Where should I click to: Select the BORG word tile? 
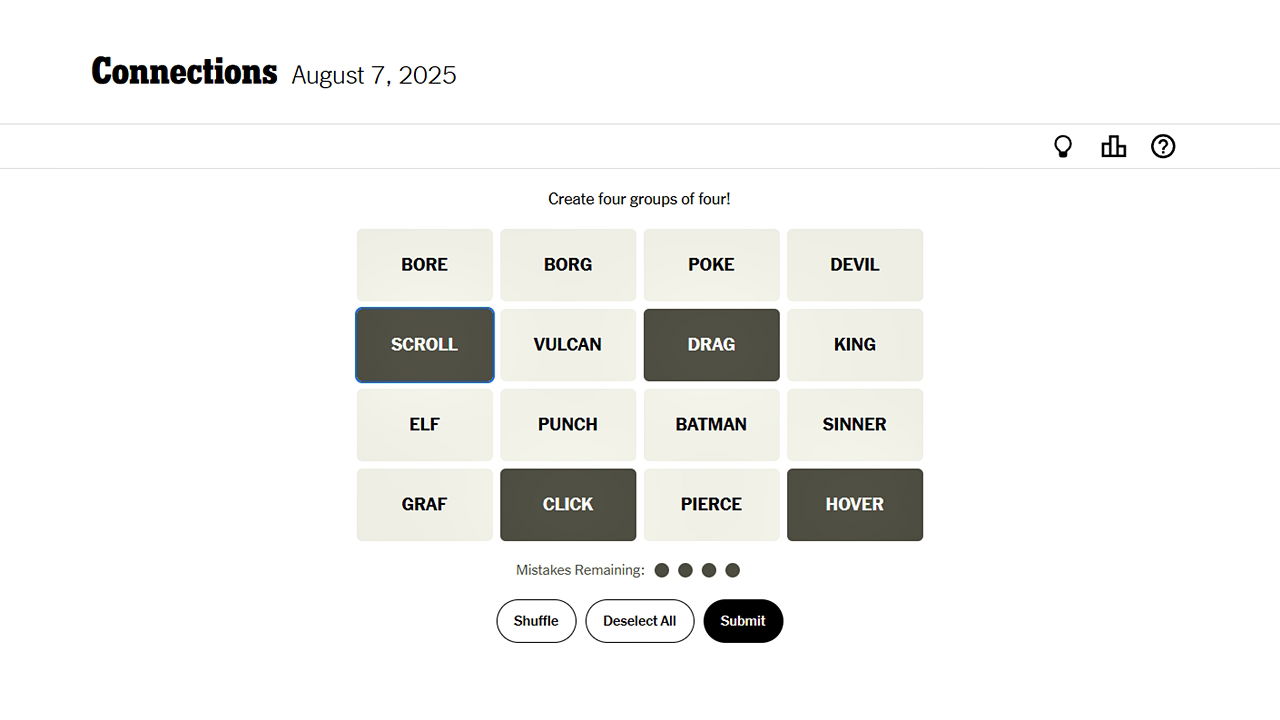[x=568, y=265]
